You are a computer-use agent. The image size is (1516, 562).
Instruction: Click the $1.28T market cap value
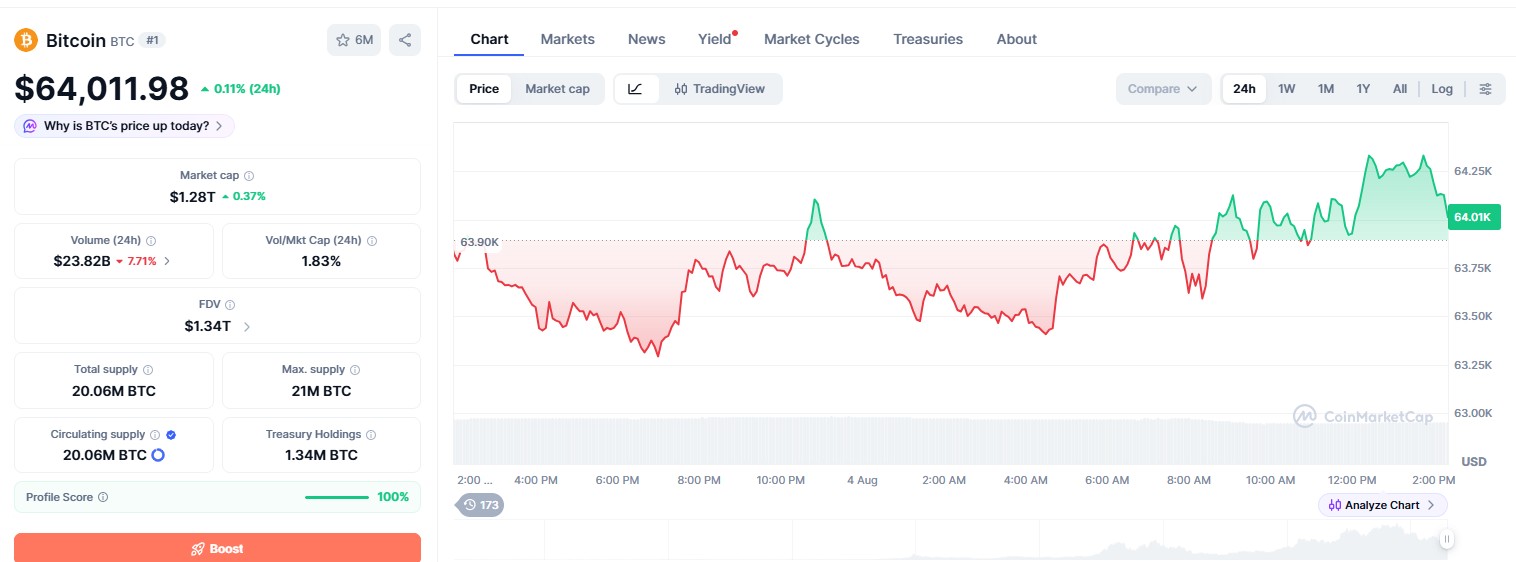192,197
